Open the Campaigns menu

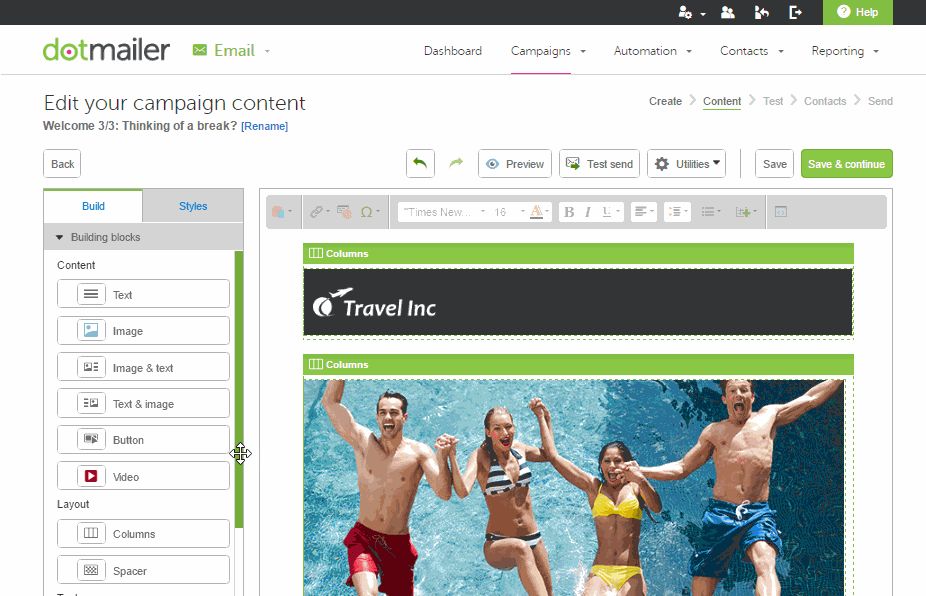point(541,50)
